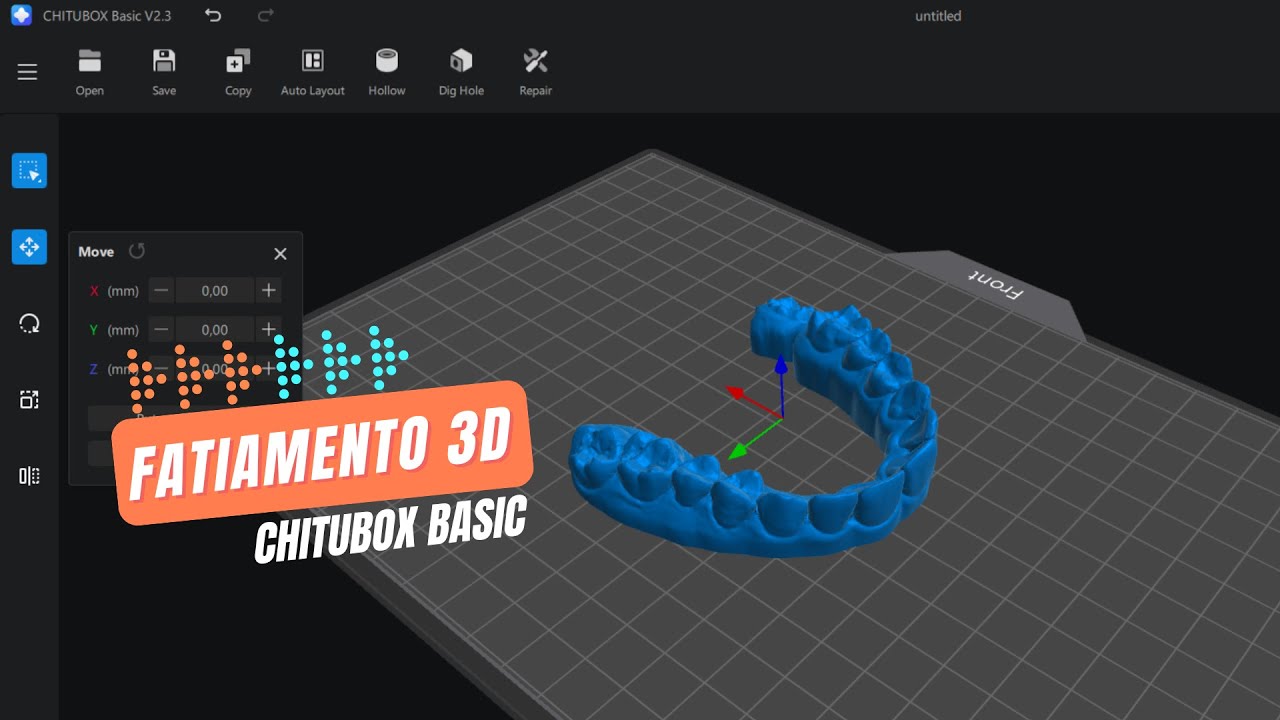Open the hamburger main menu

click(27, 72)
